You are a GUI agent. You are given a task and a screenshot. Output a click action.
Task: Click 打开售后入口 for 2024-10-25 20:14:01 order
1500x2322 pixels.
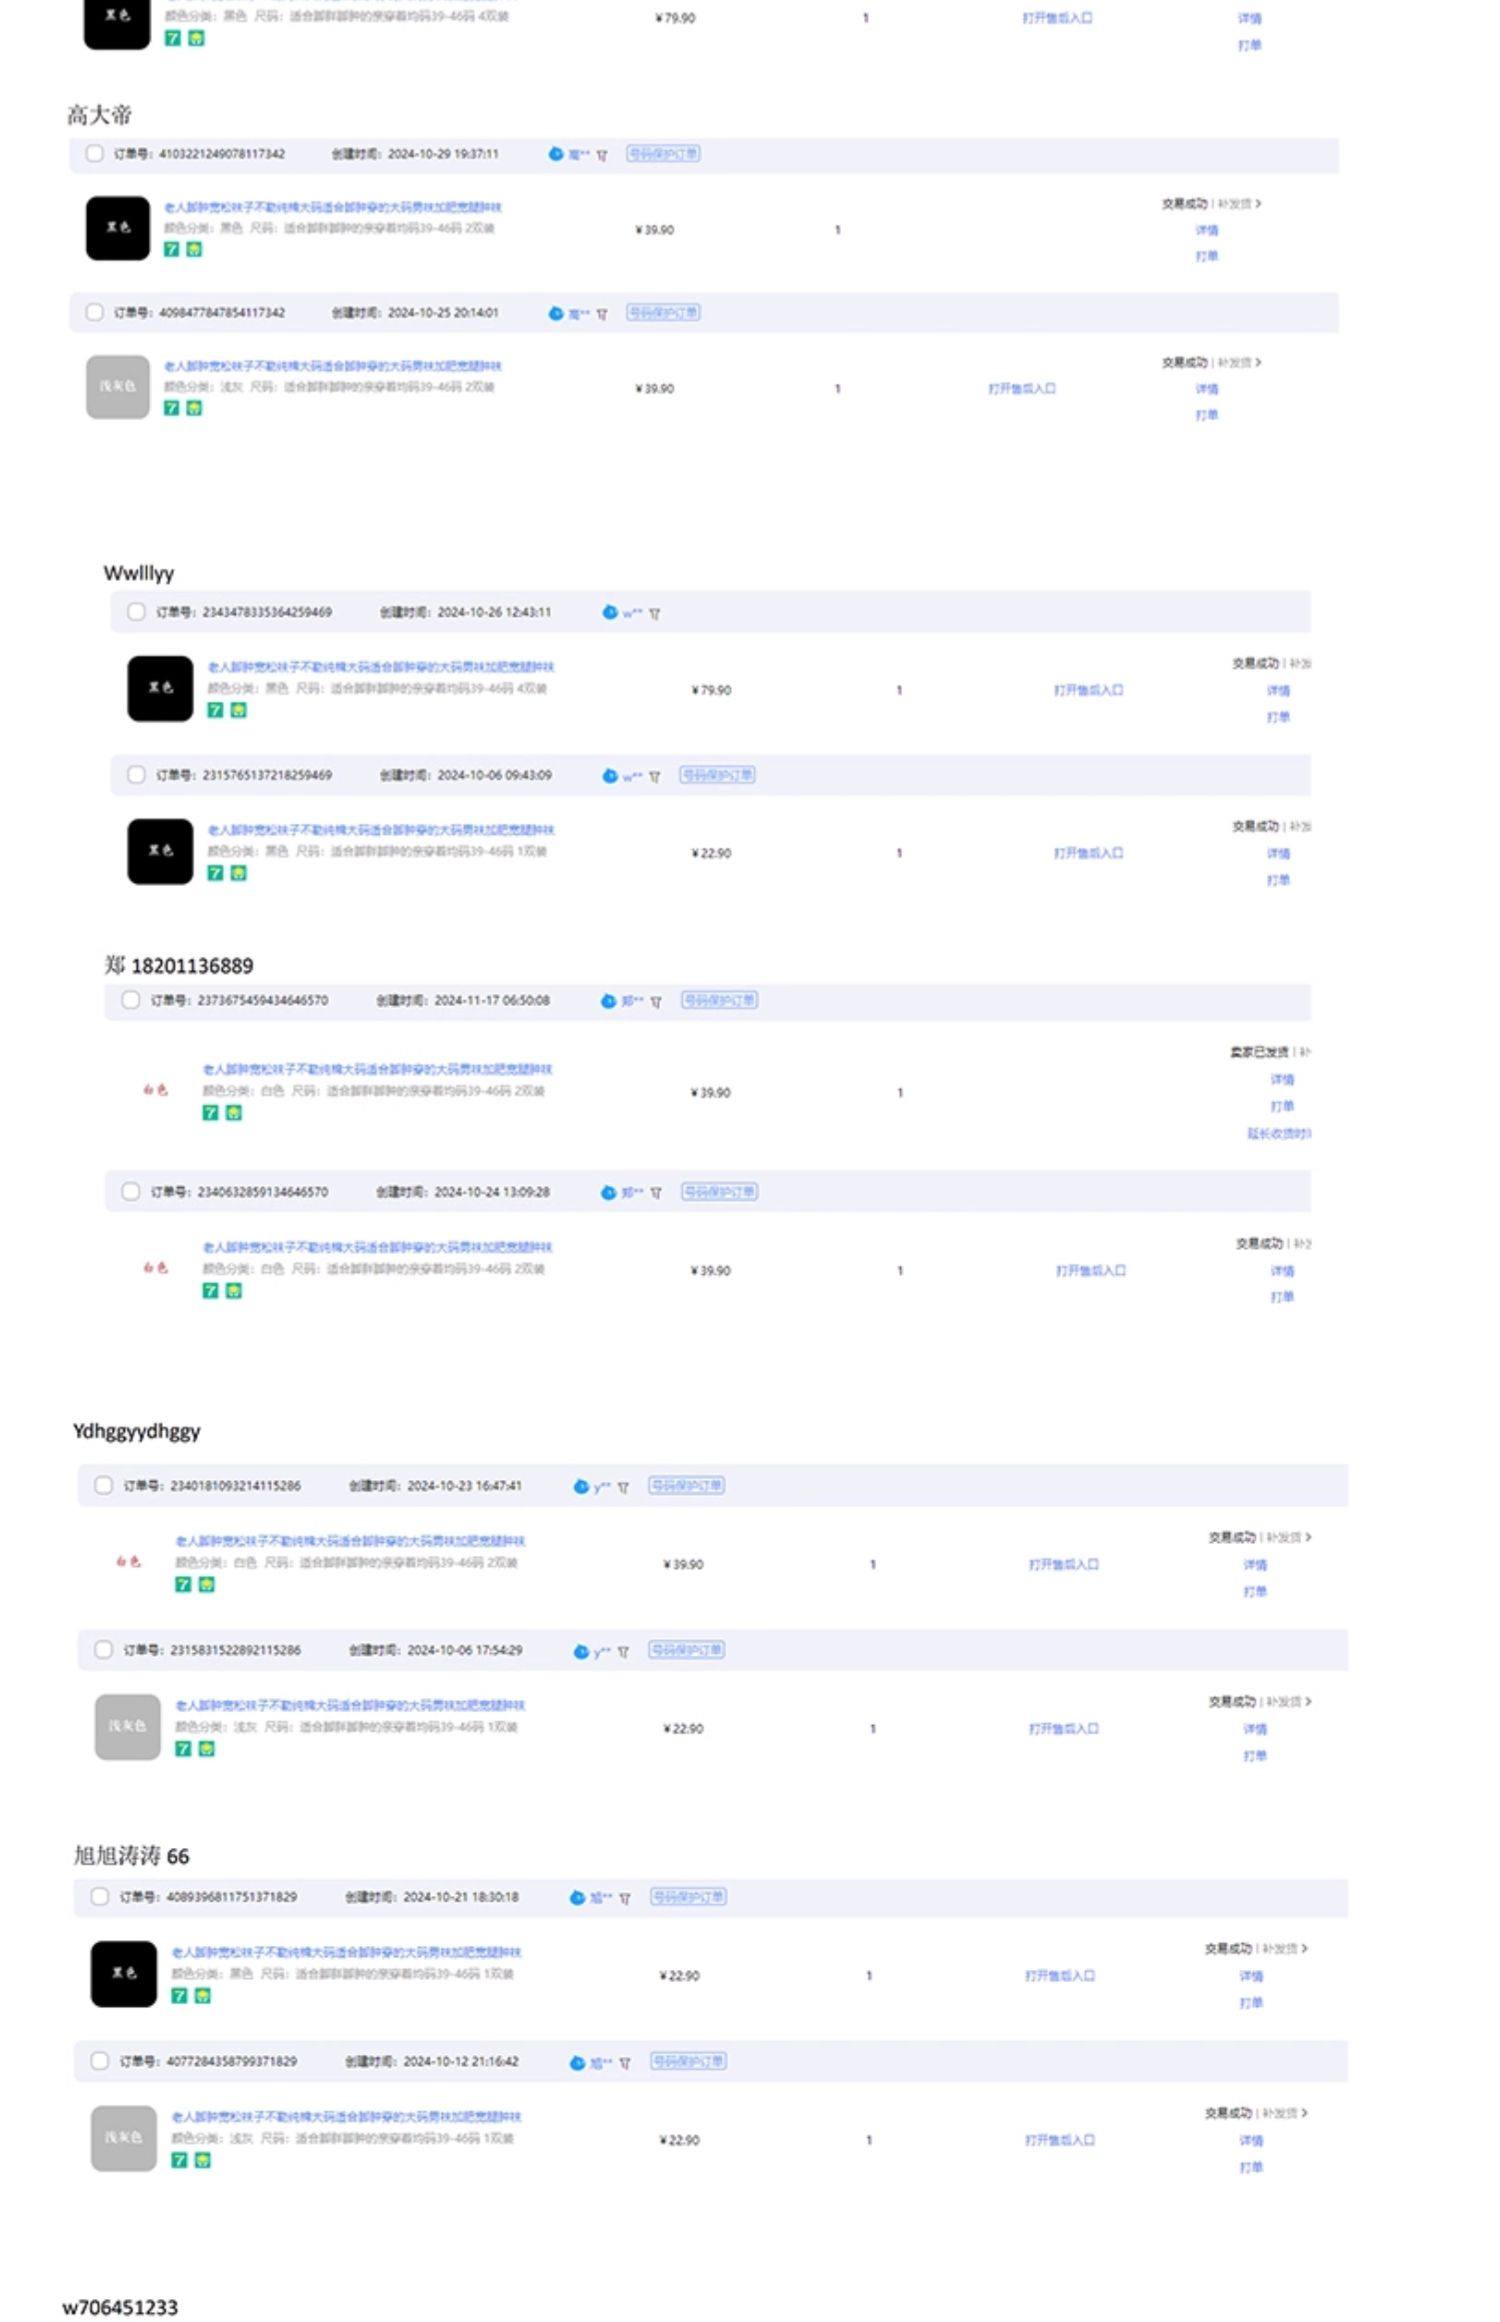pyautogui.click(x=1021, y=389)
